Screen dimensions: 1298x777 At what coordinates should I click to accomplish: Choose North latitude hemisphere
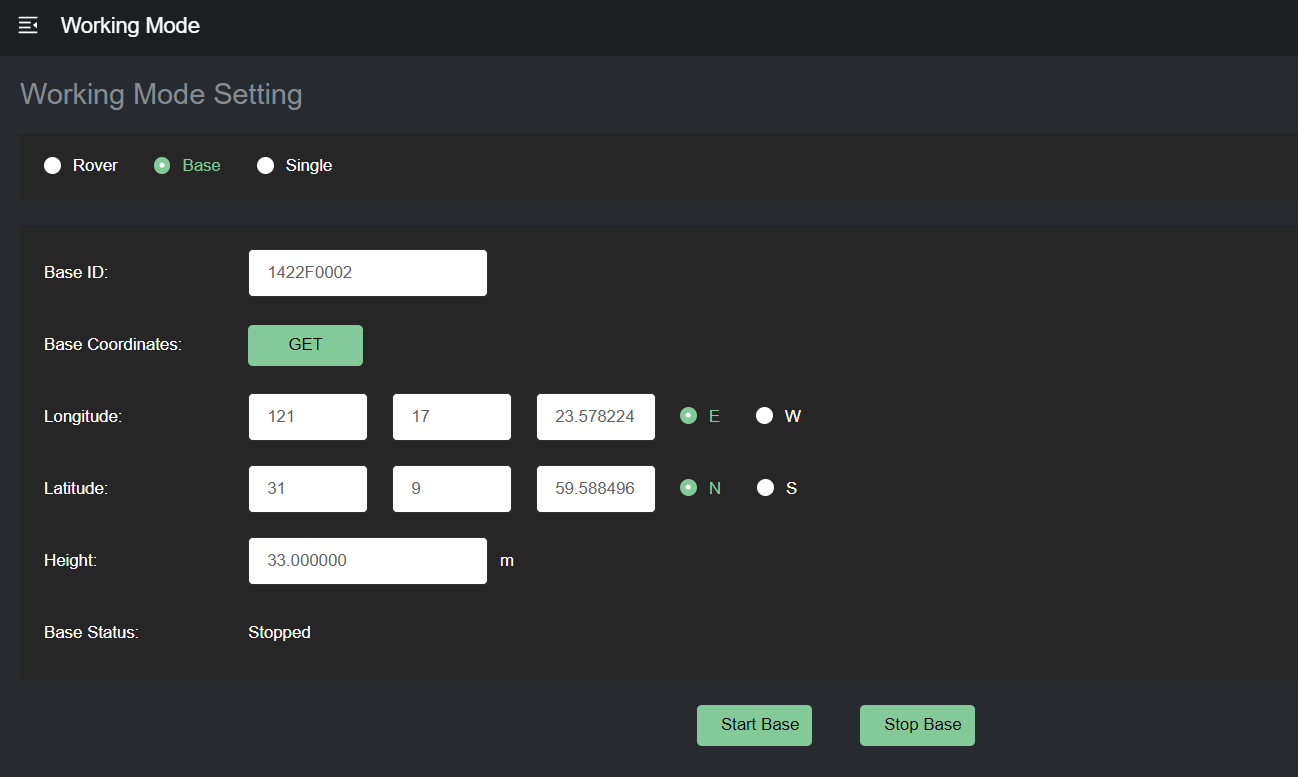689,488
